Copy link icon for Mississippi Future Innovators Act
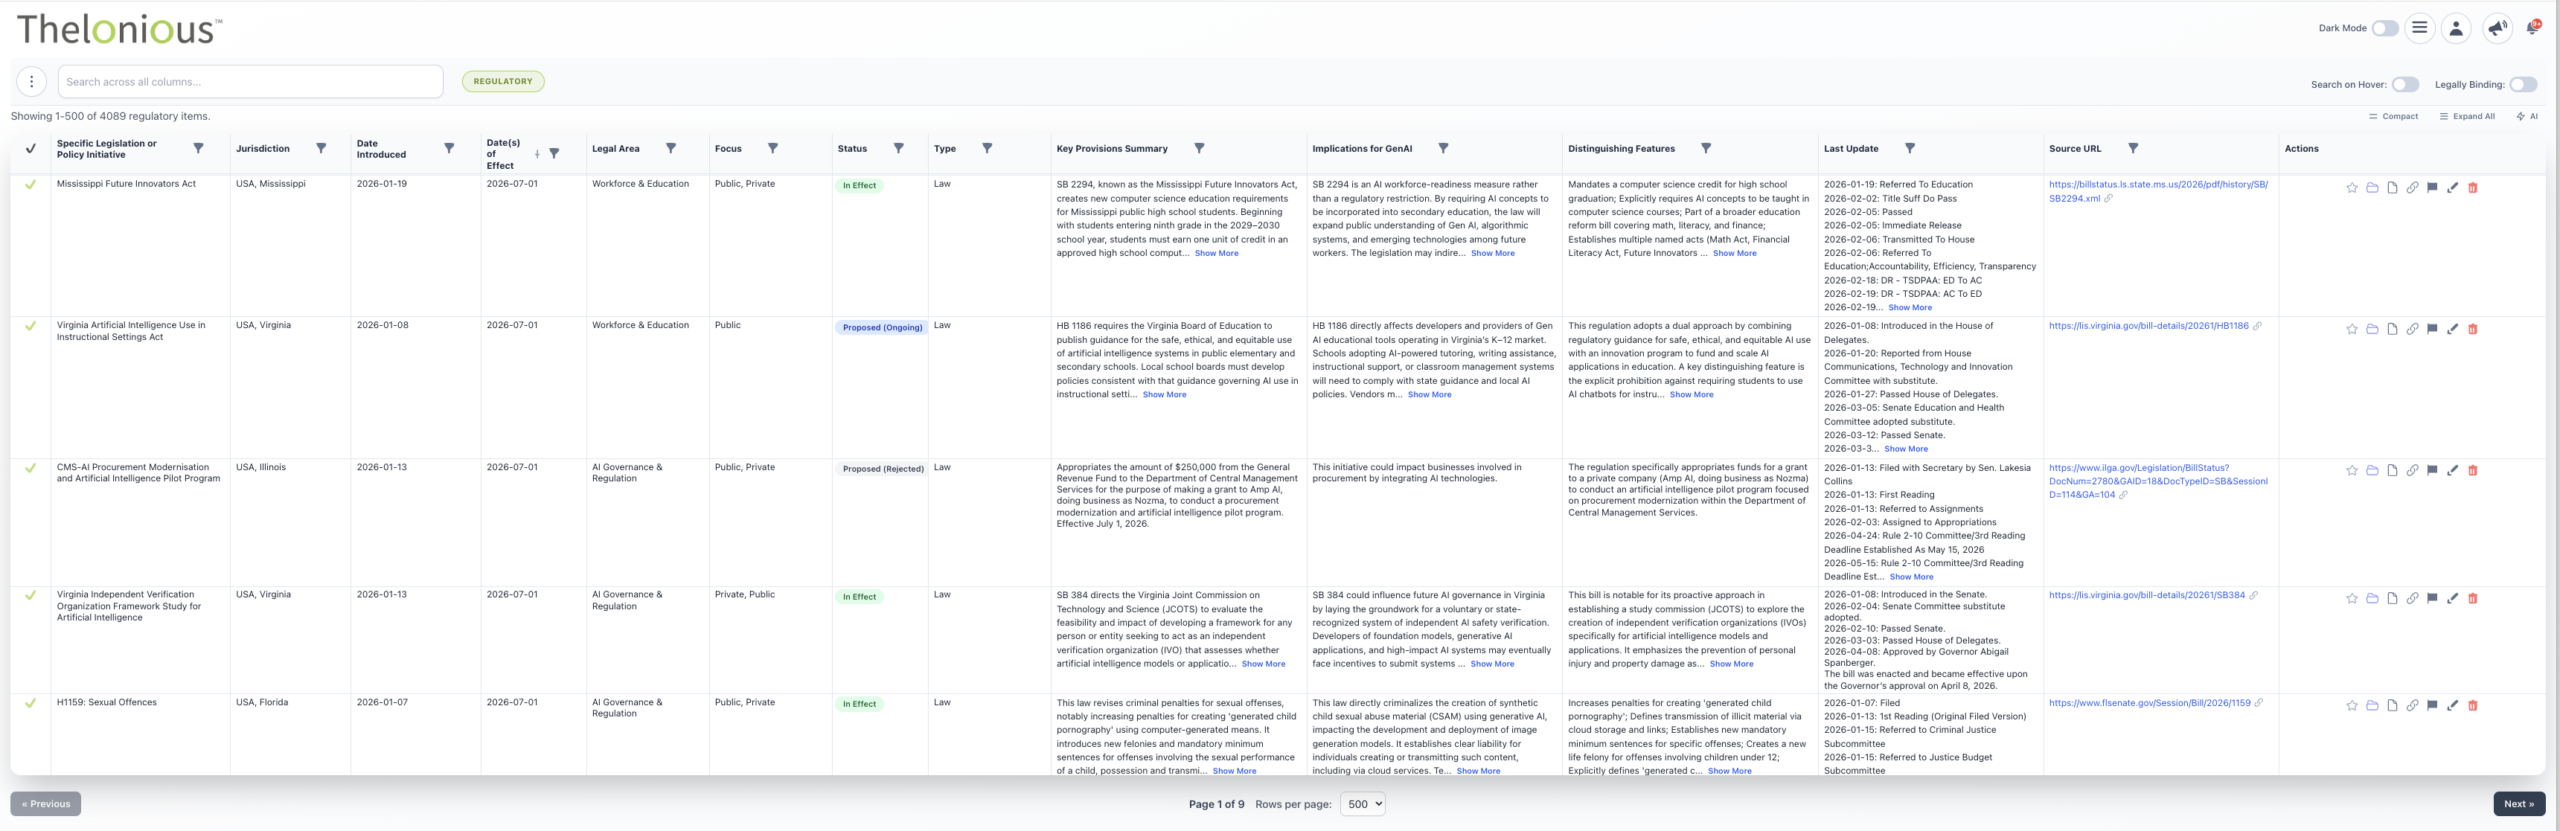The height and width of the screenshot is (831, 2560). [x=2412, y=188]
